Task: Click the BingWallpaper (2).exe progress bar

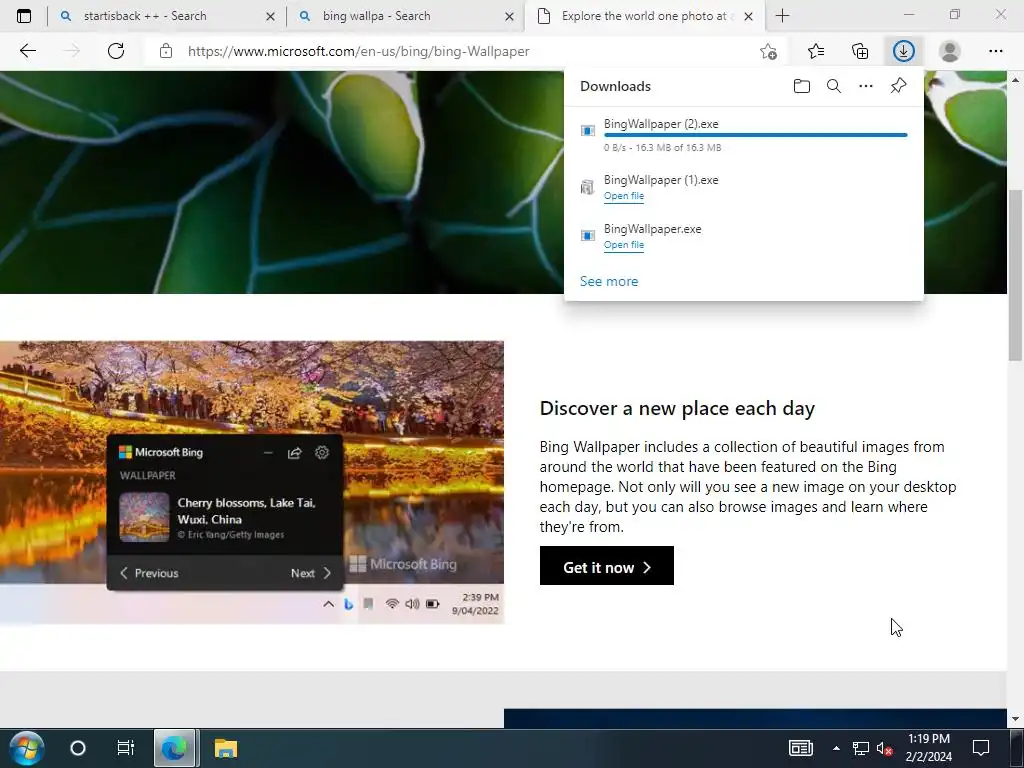Action: [x=756, y=135]
